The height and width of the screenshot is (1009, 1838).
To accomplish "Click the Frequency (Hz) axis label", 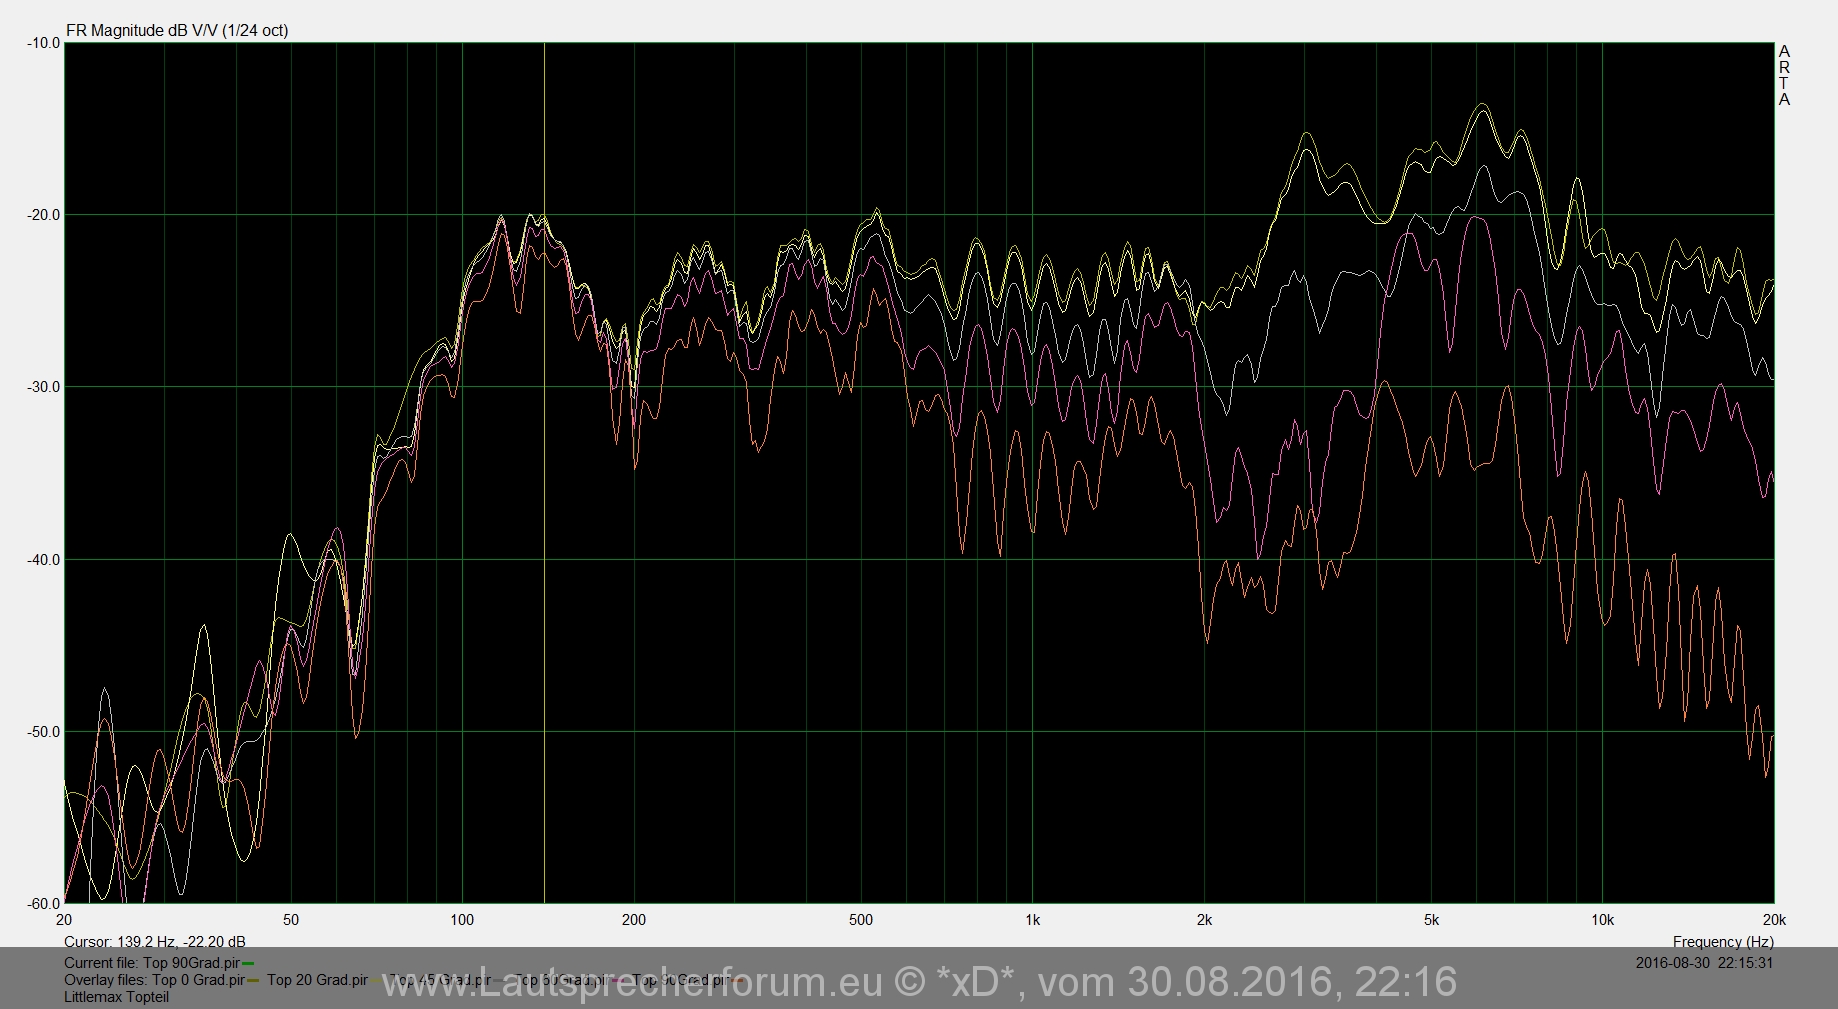I will coord(1722,942).
